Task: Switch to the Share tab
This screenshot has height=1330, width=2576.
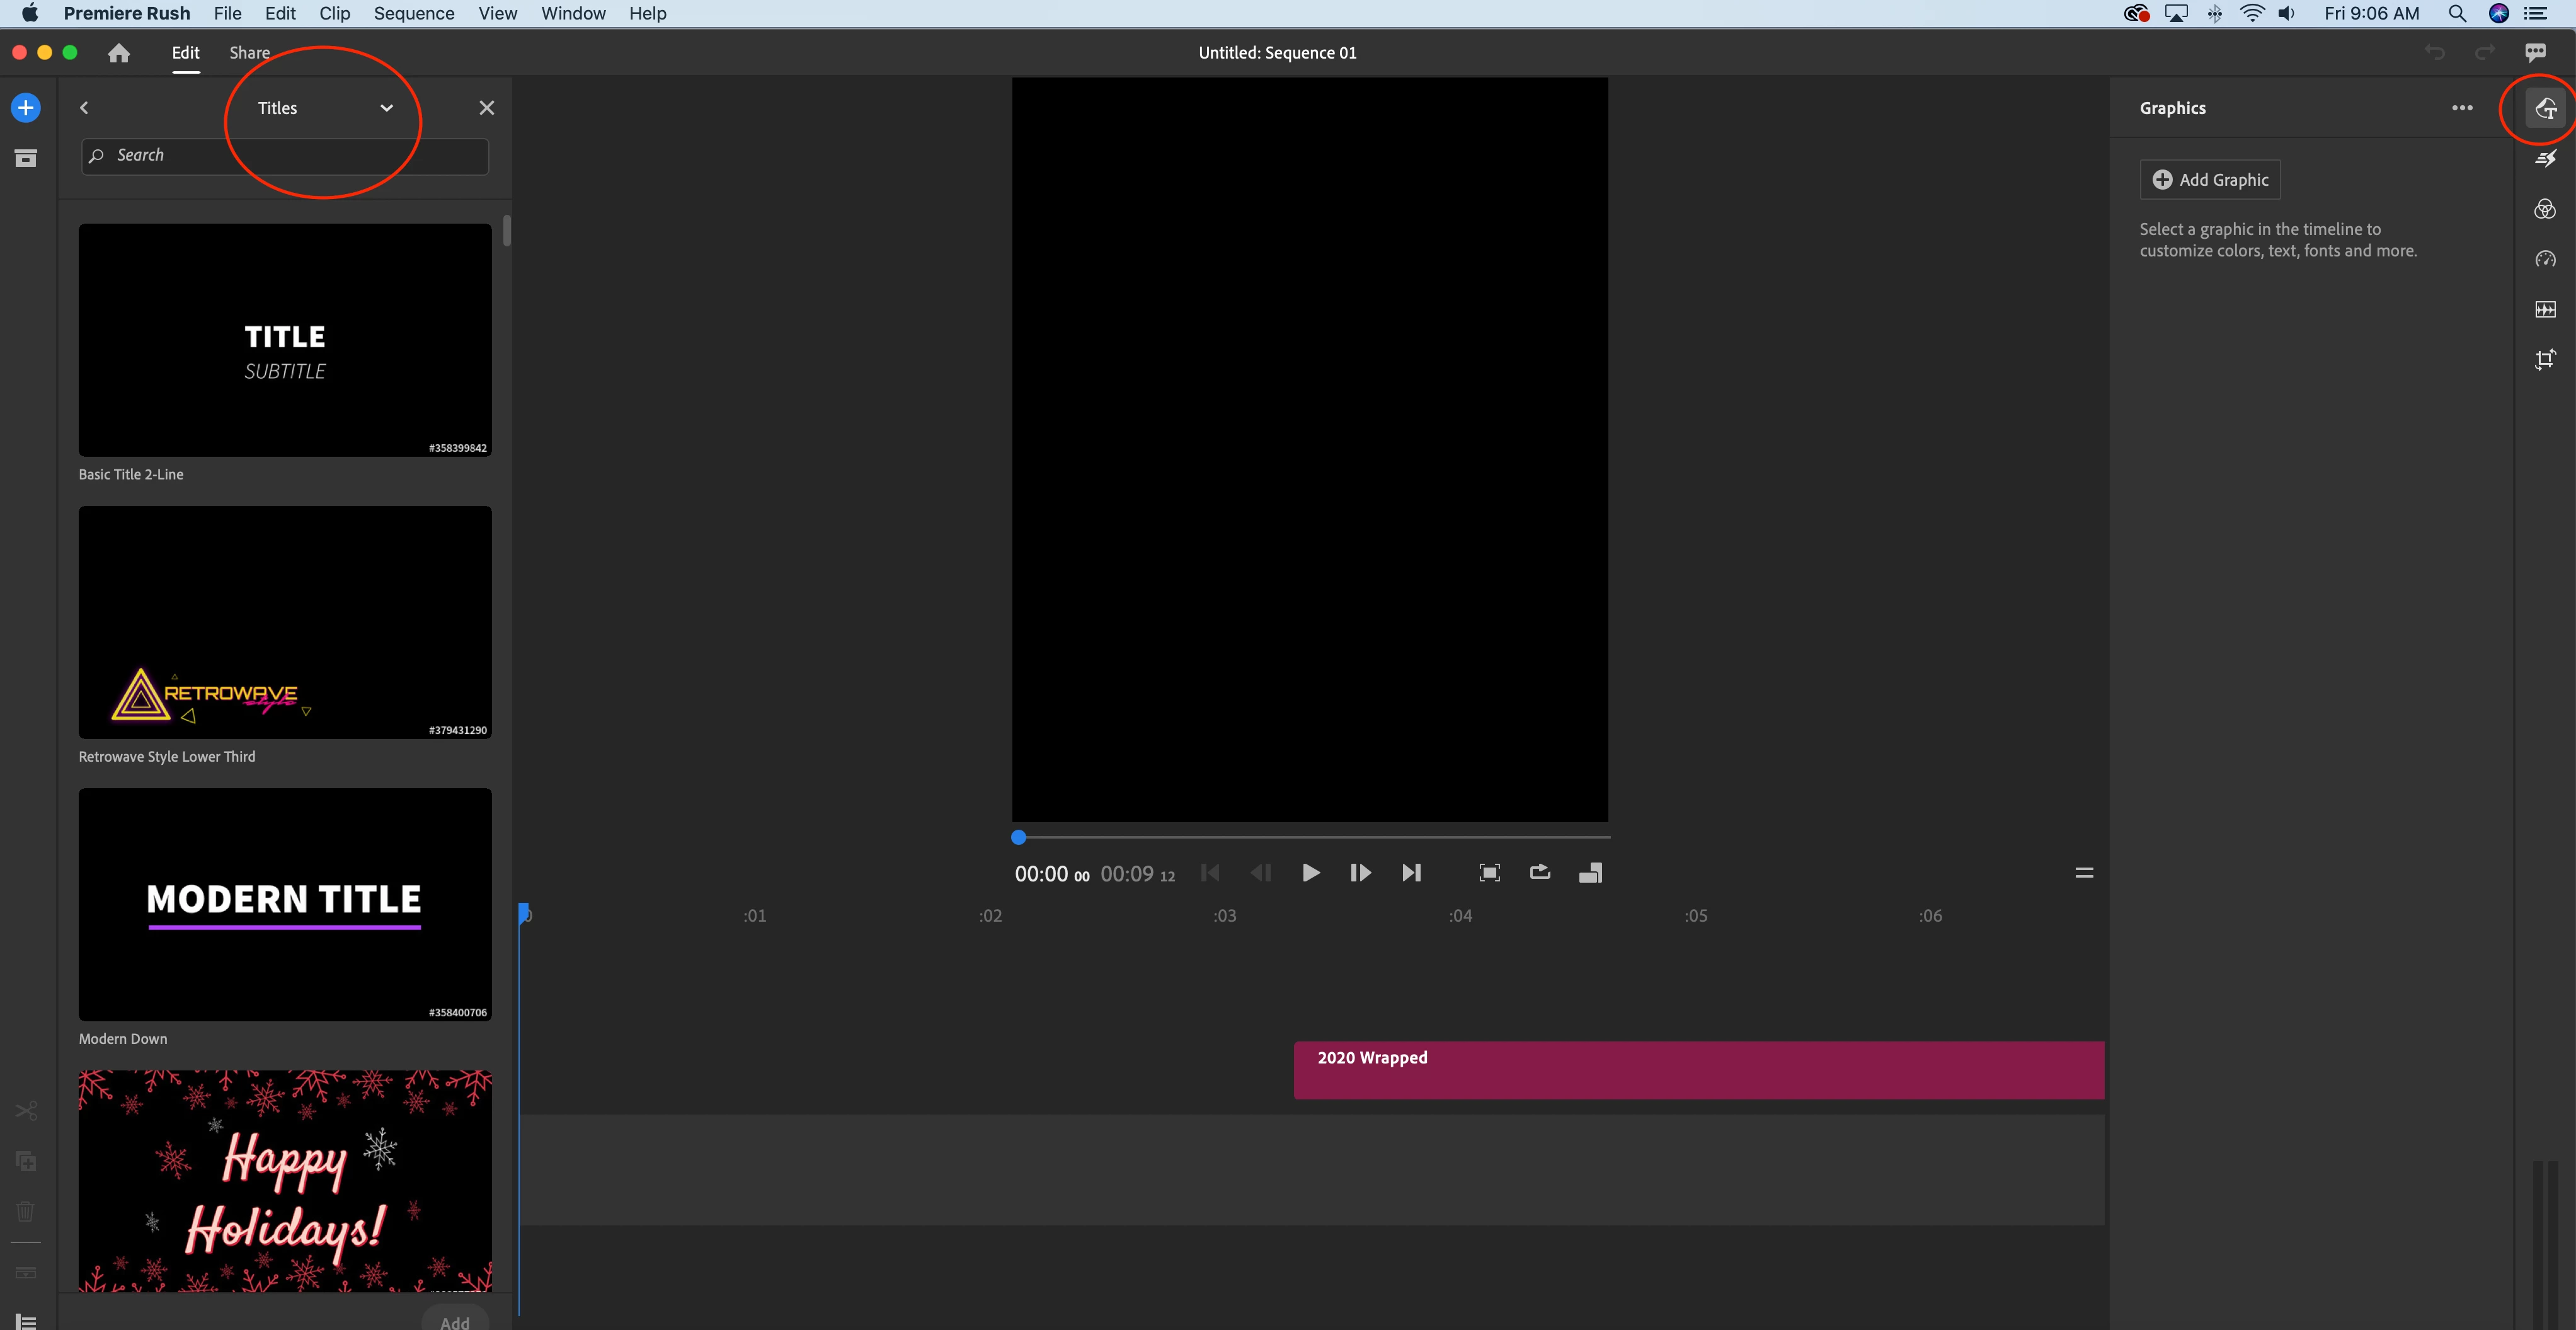Action: (249, 53)
